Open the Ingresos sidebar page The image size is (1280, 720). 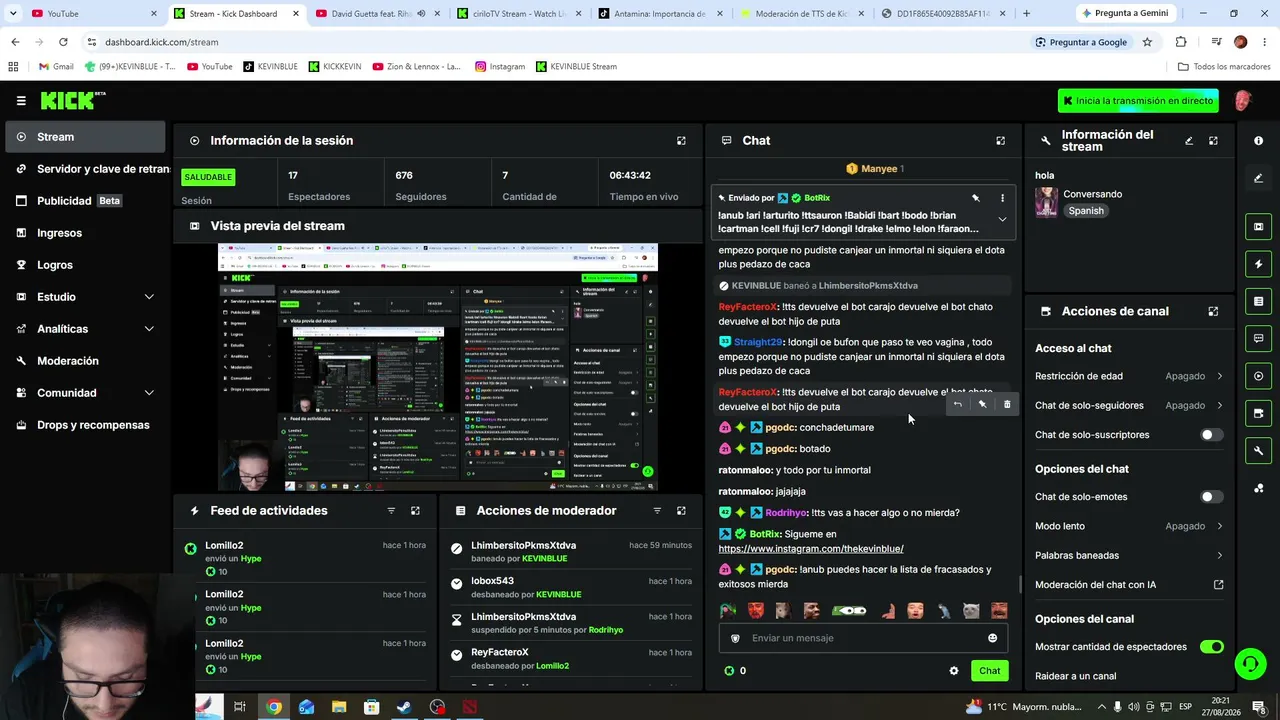coord(85,233)
